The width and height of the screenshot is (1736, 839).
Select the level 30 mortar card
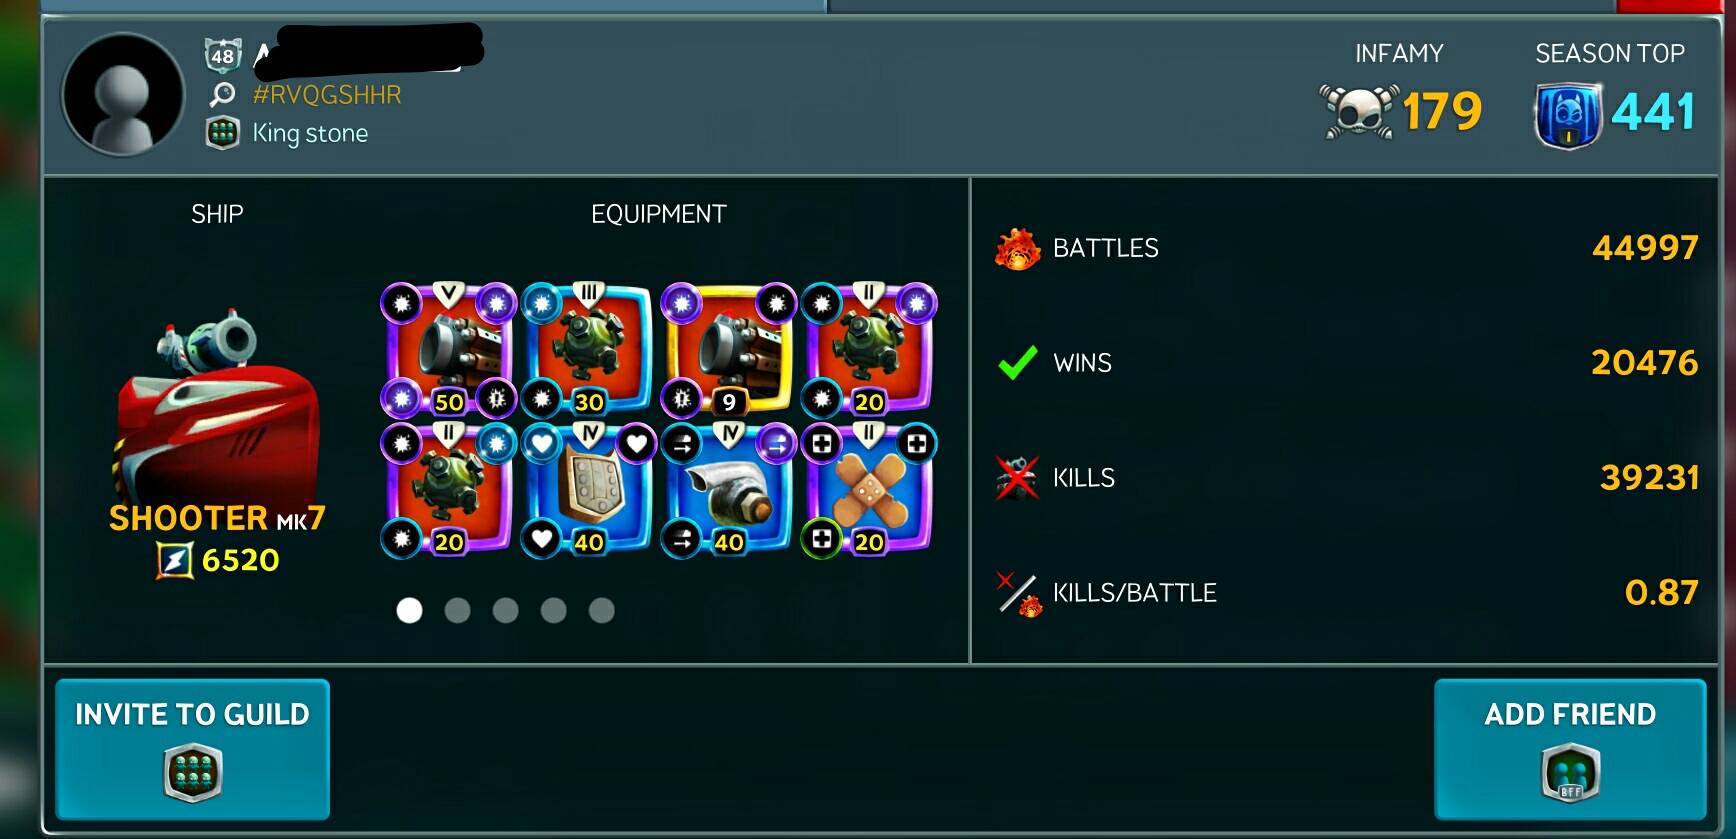[x=588, y=348]
